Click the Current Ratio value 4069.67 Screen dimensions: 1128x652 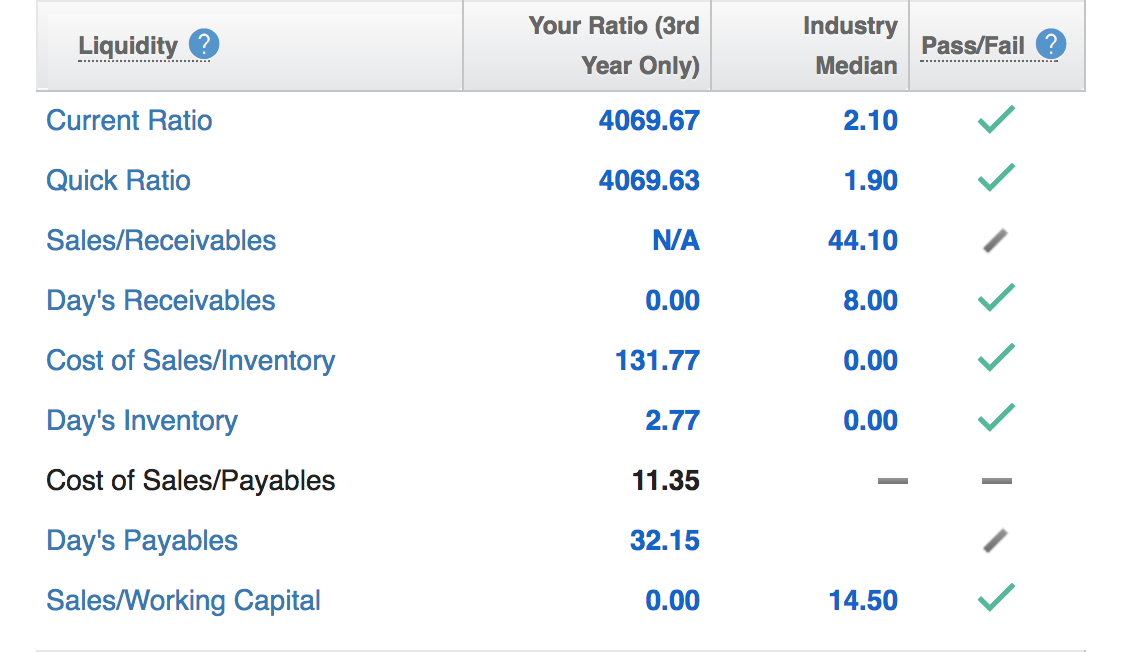[x=649, y=121]
